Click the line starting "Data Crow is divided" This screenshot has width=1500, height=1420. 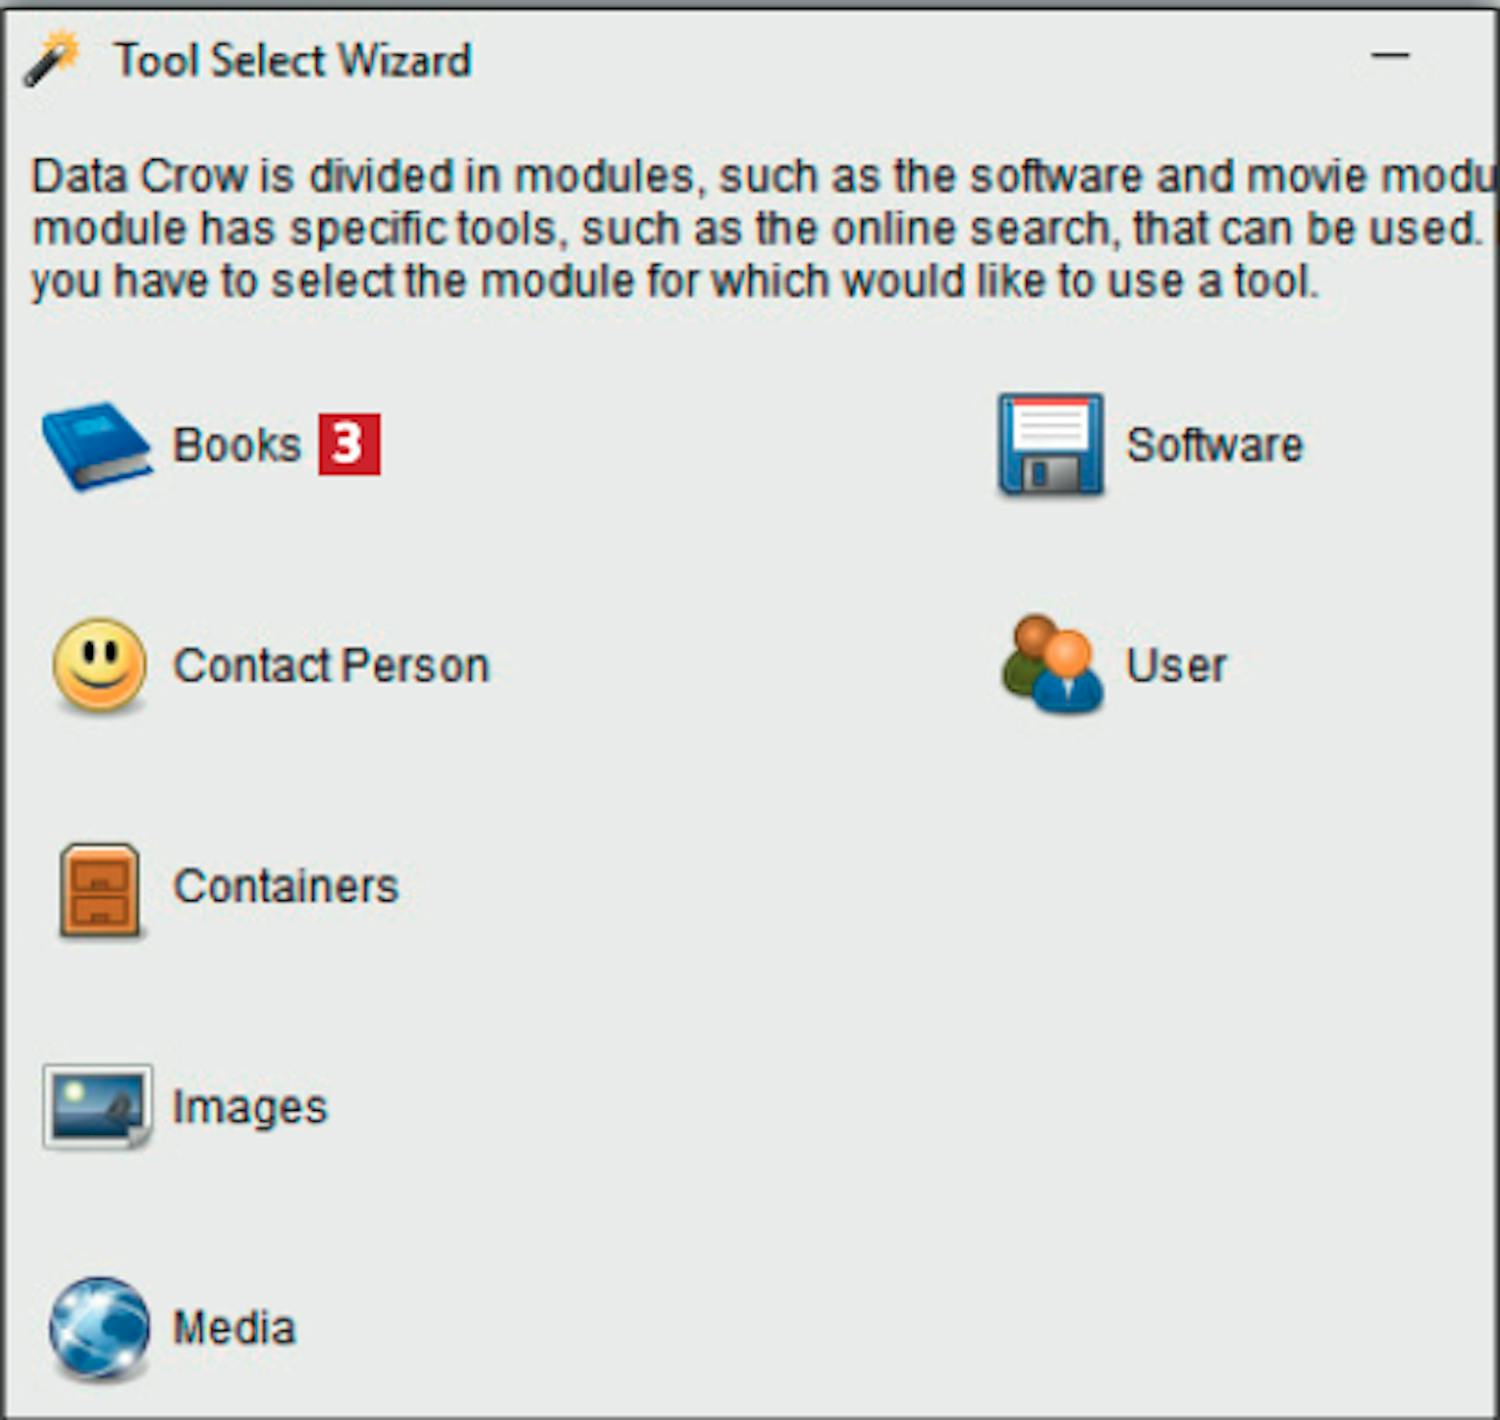(765, 176)
